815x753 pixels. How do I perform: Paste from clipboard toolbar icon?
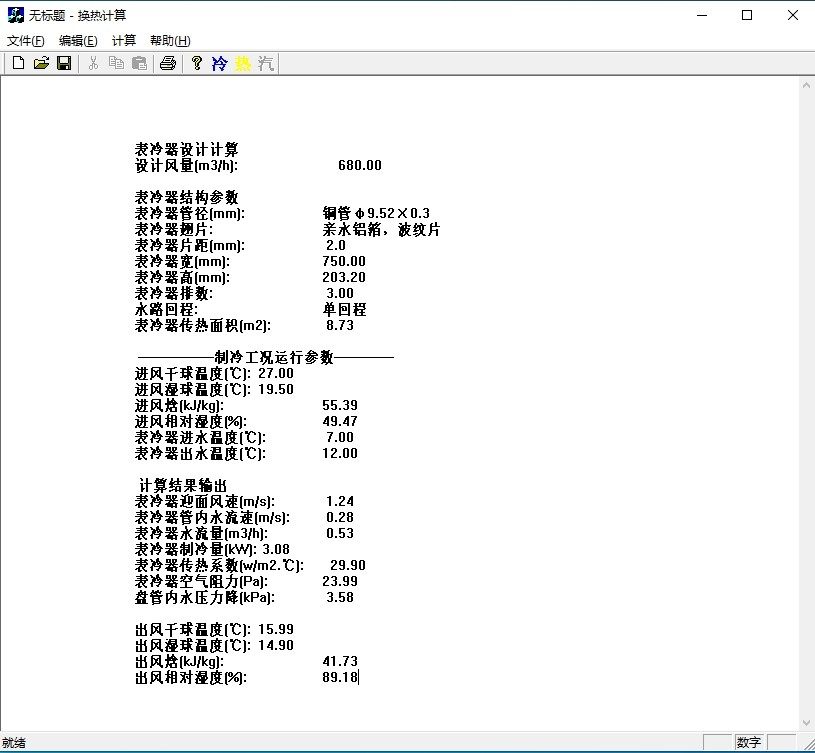[139, 63]
